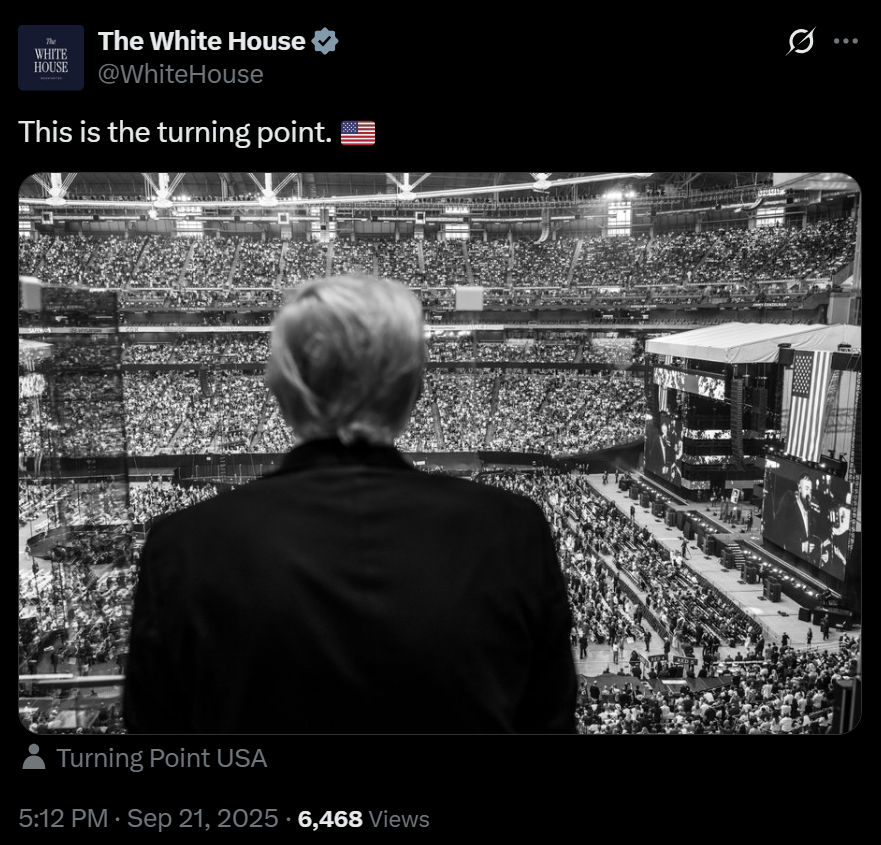The image size is (881, 845).
Task: Open Grok explain post icon
Action: (800, 41)
